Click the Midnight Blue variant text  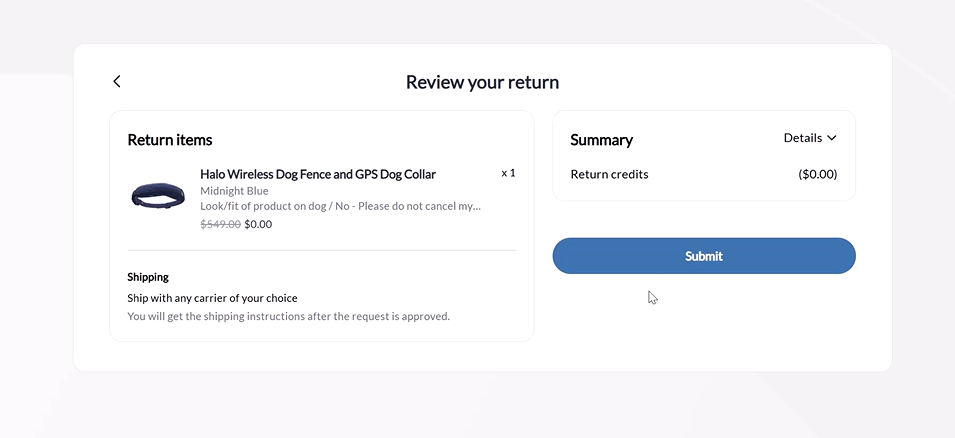tap(234, 191)
